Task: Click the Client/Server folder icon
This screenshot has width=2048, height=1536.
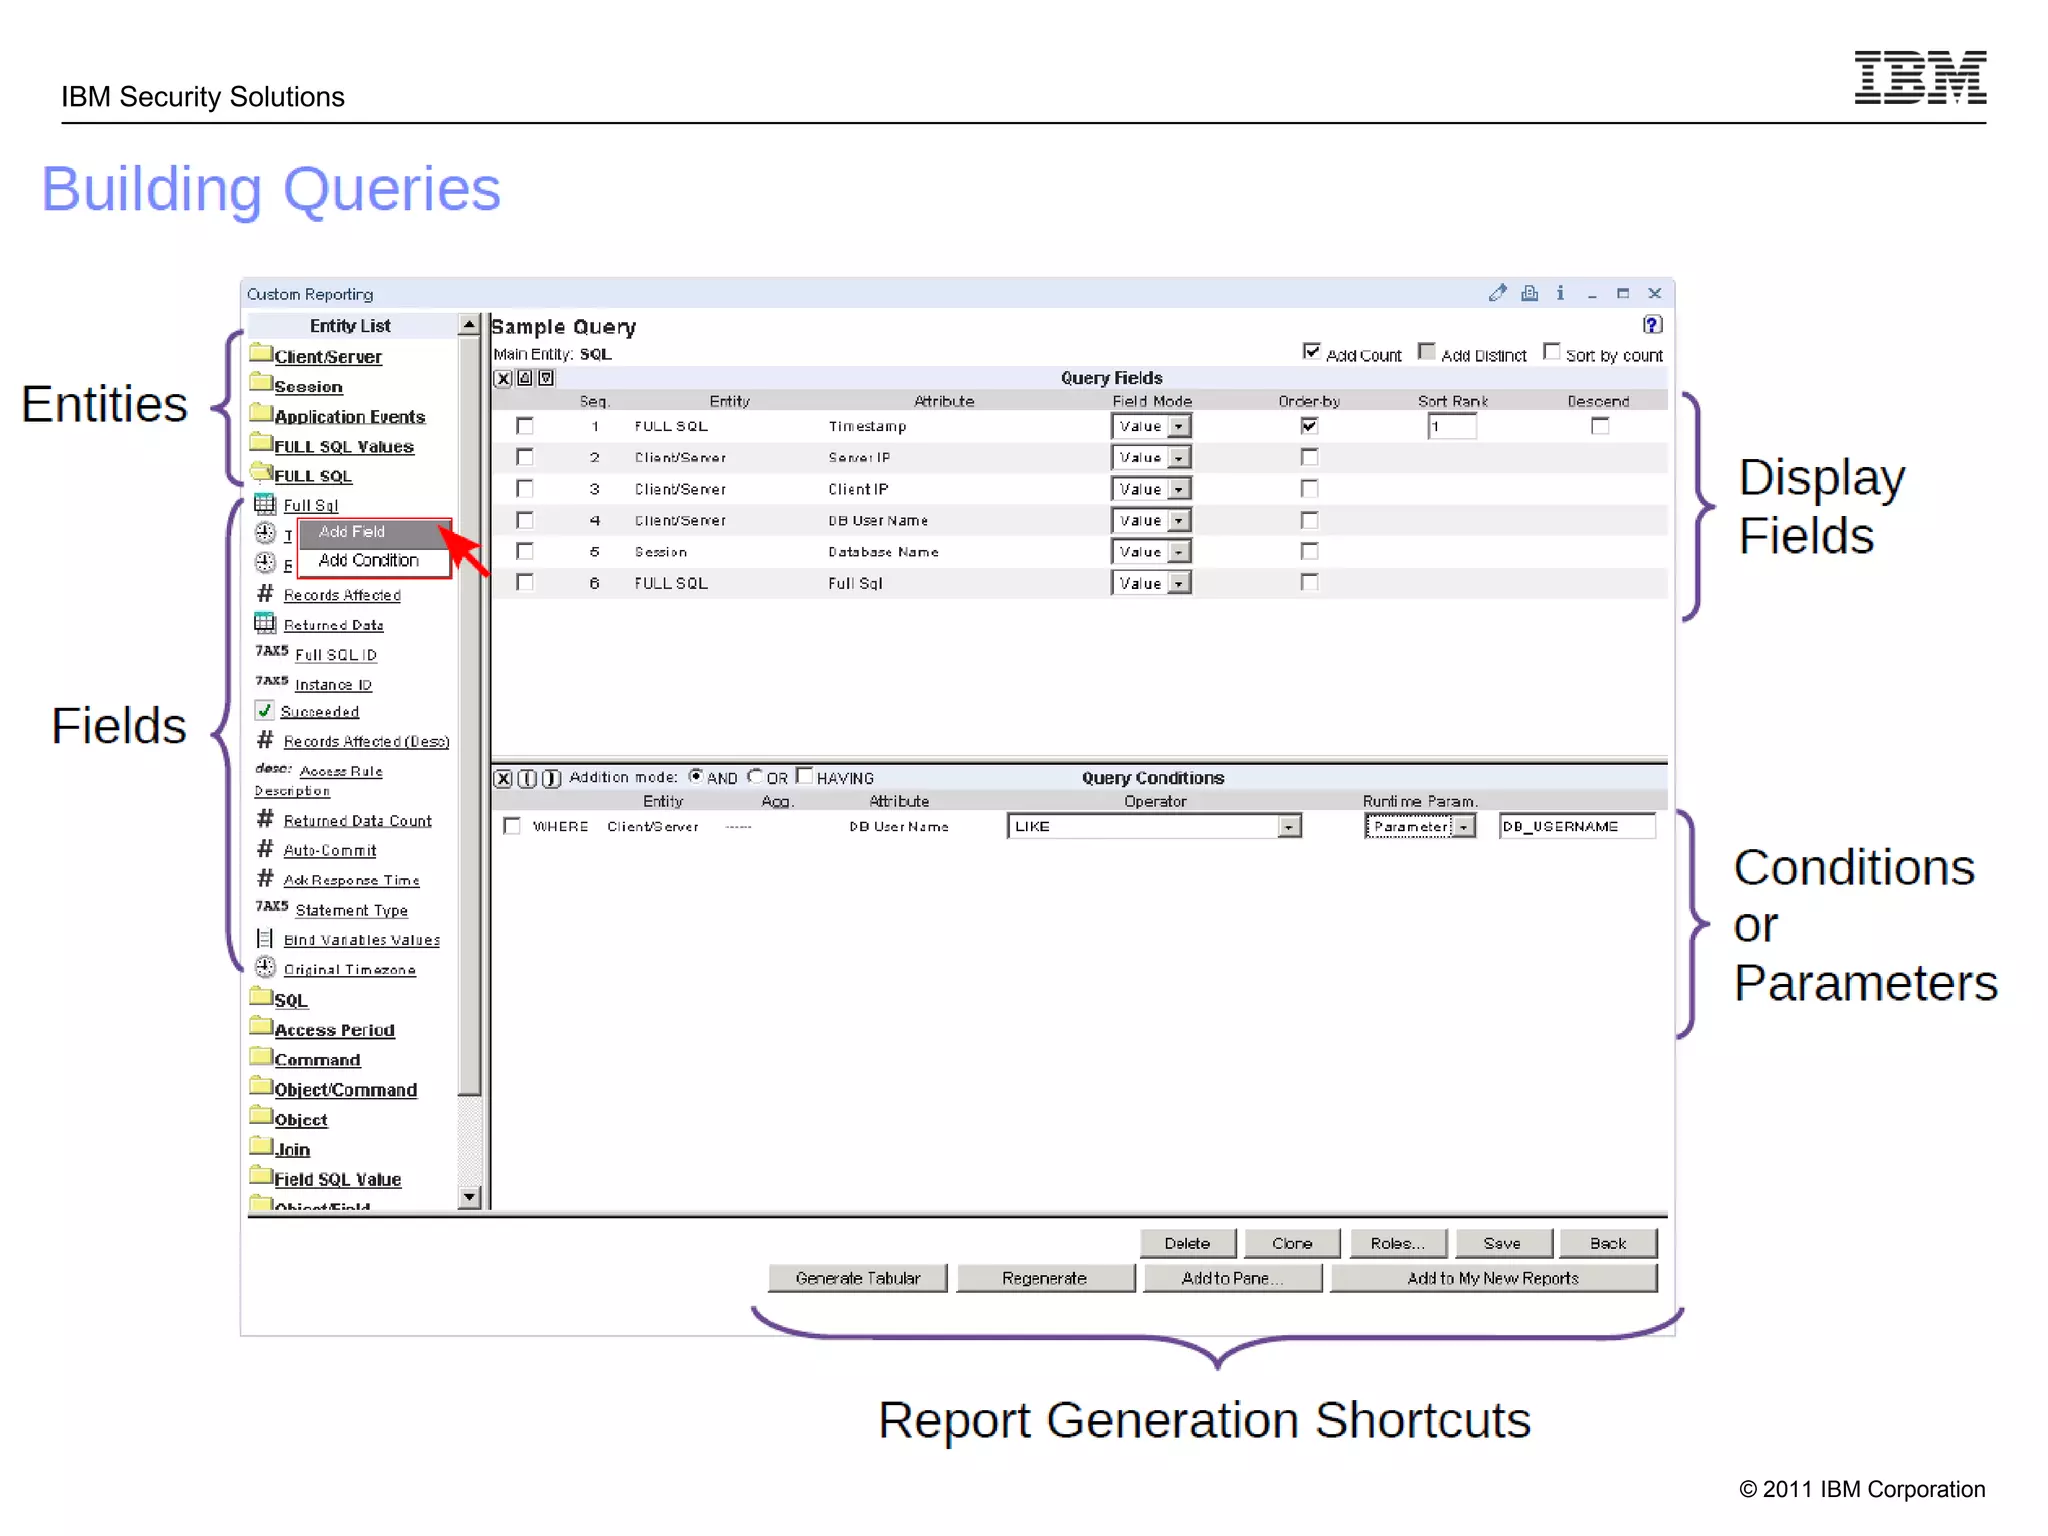Action: tap(261, 353)
